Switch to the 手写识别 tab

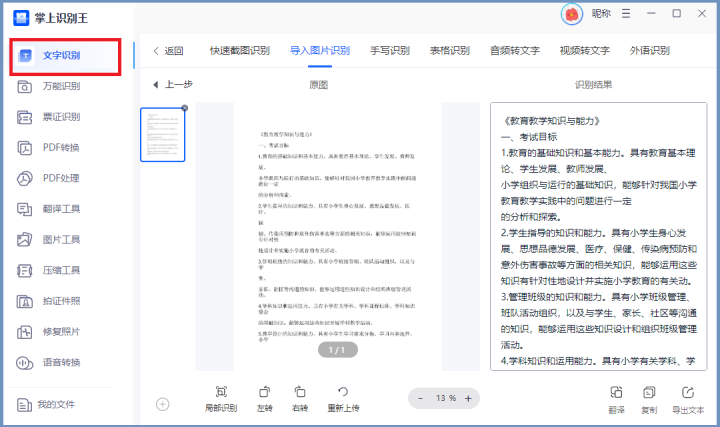390,51
